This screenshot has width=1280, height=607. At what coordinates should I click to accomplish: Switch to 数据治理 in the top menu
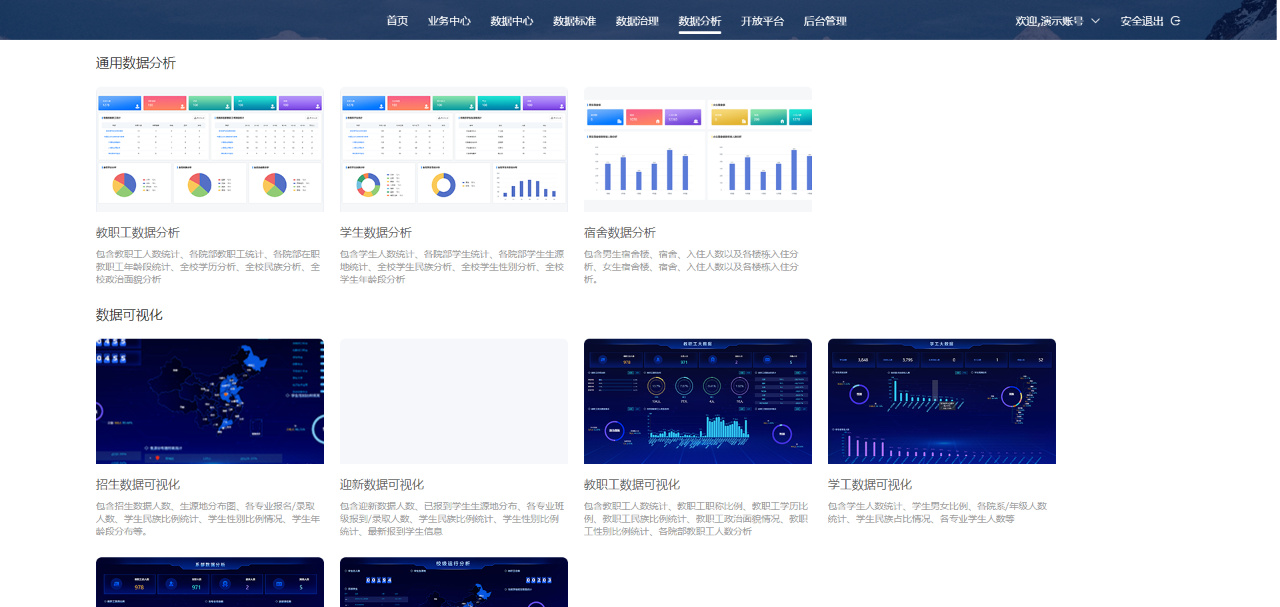(637, 21)
